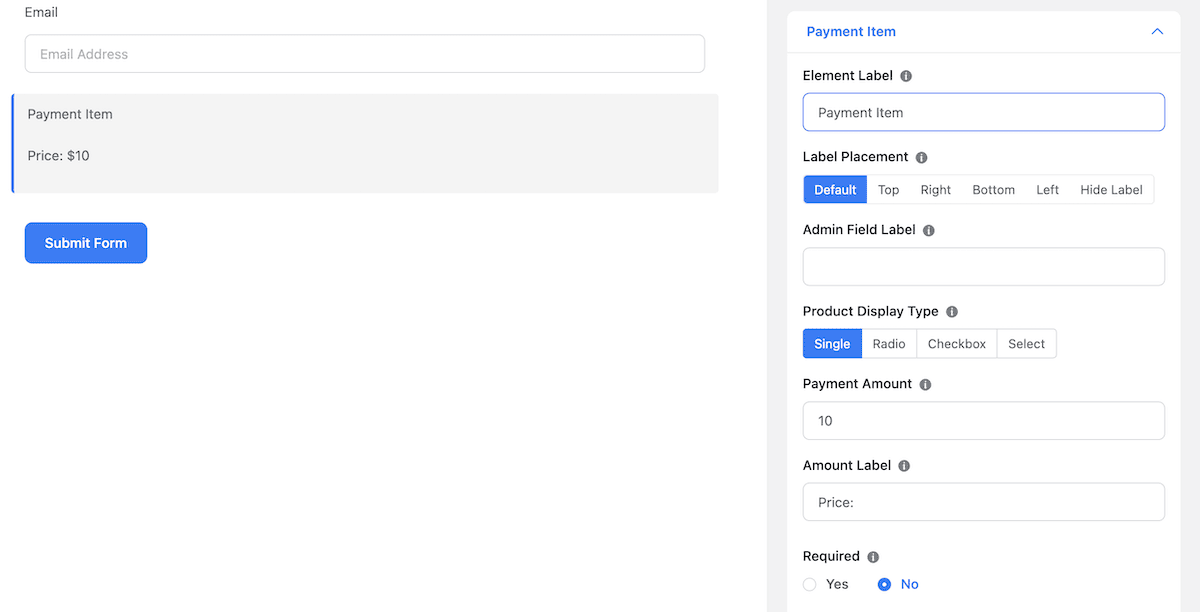The image size is (1200, 612).
Task: Choose Default label placement
Action: click(835, 190)
